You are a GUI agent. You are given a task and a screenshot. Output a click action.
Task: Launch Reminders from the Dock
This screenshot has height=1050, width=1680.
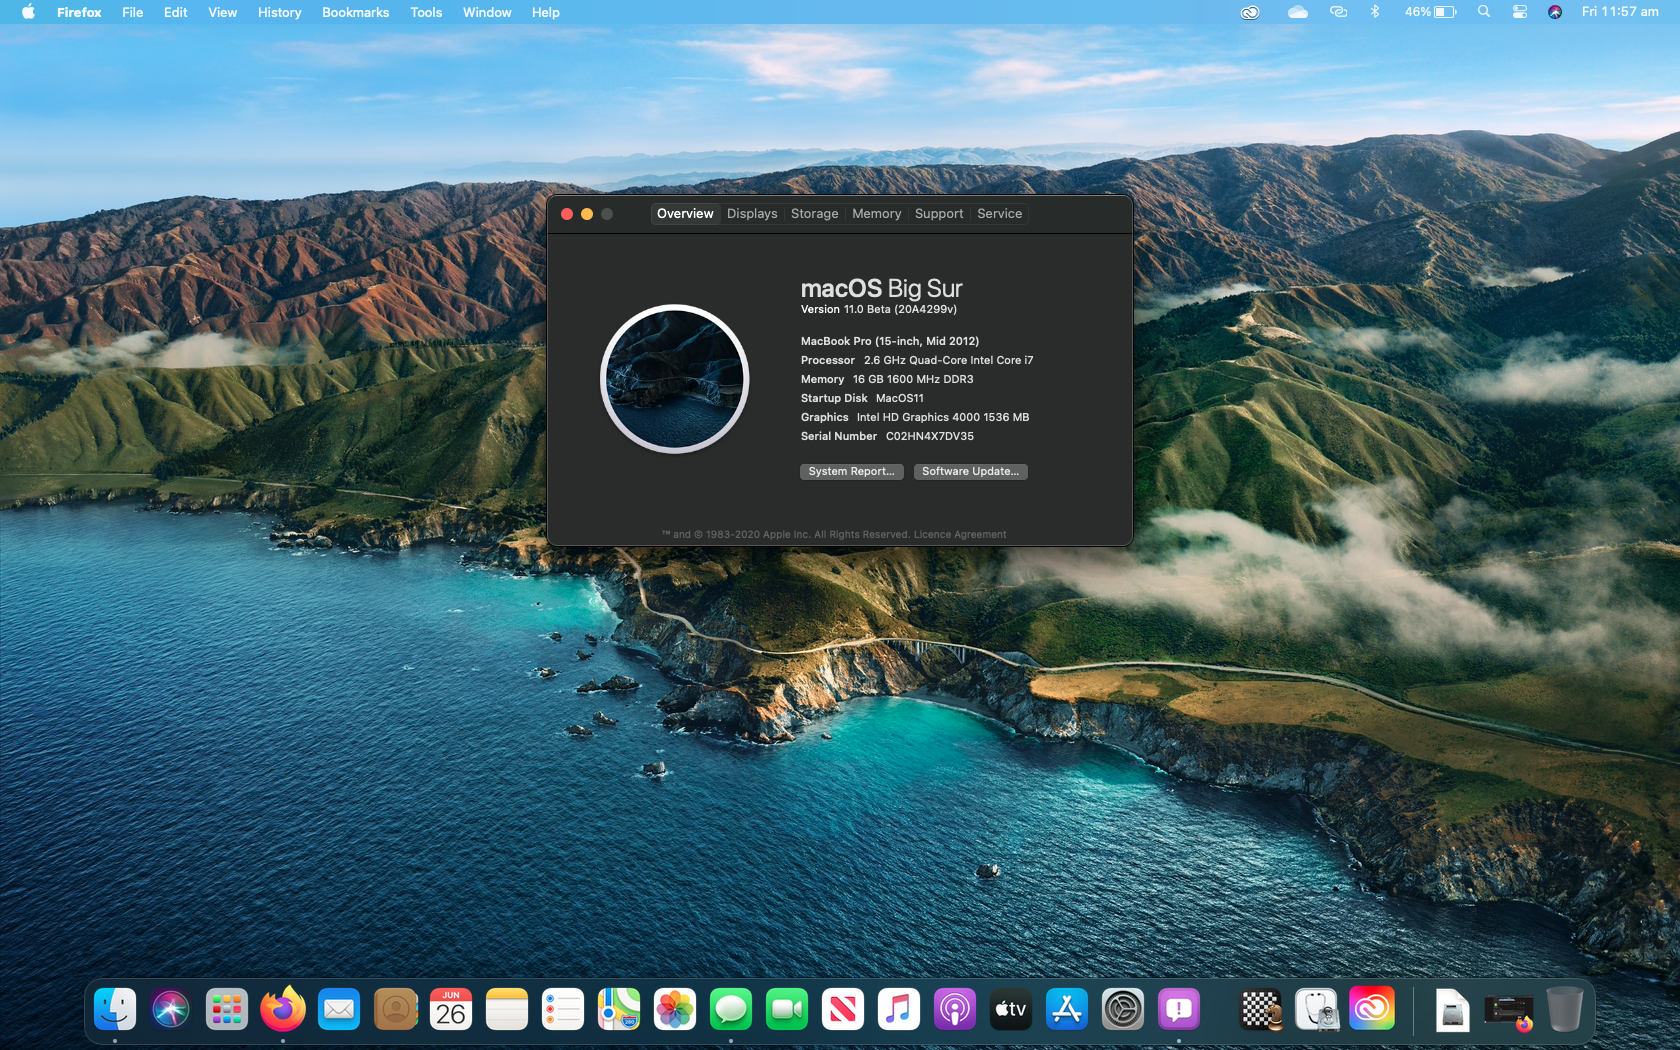(x=563, y=1010)
